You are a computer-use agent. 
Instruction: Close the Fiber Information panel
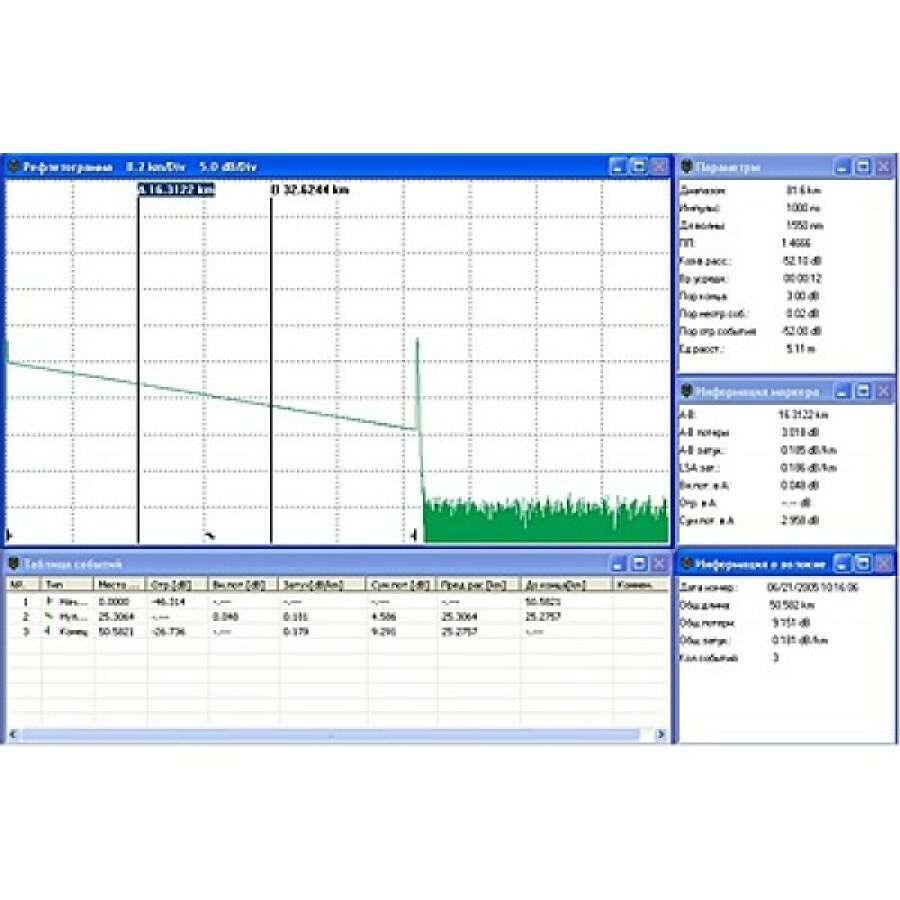(884, 564)
